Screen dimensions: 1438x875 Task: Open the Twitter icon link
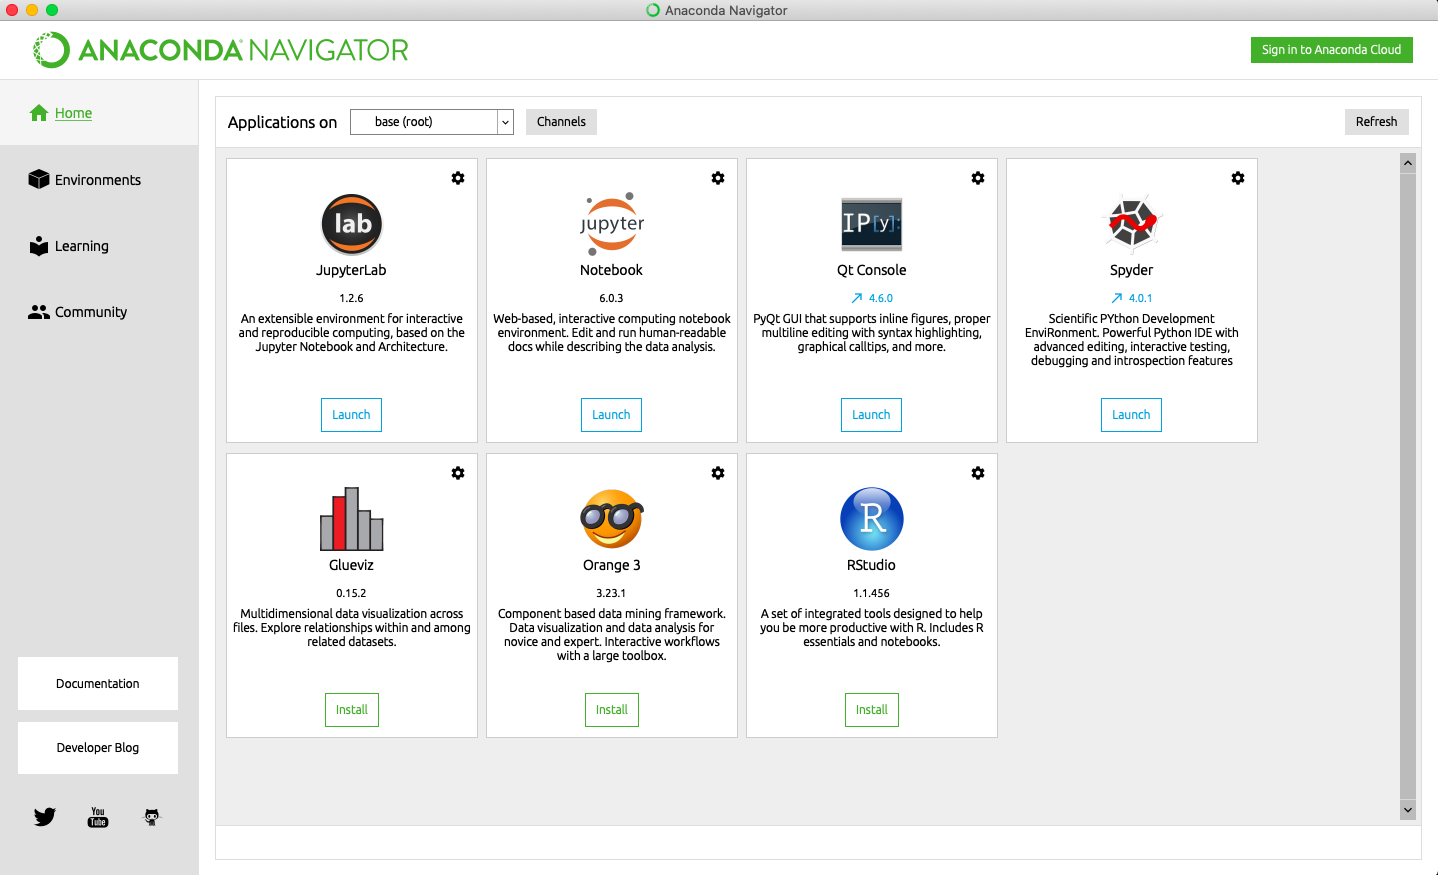coord(45,817)
